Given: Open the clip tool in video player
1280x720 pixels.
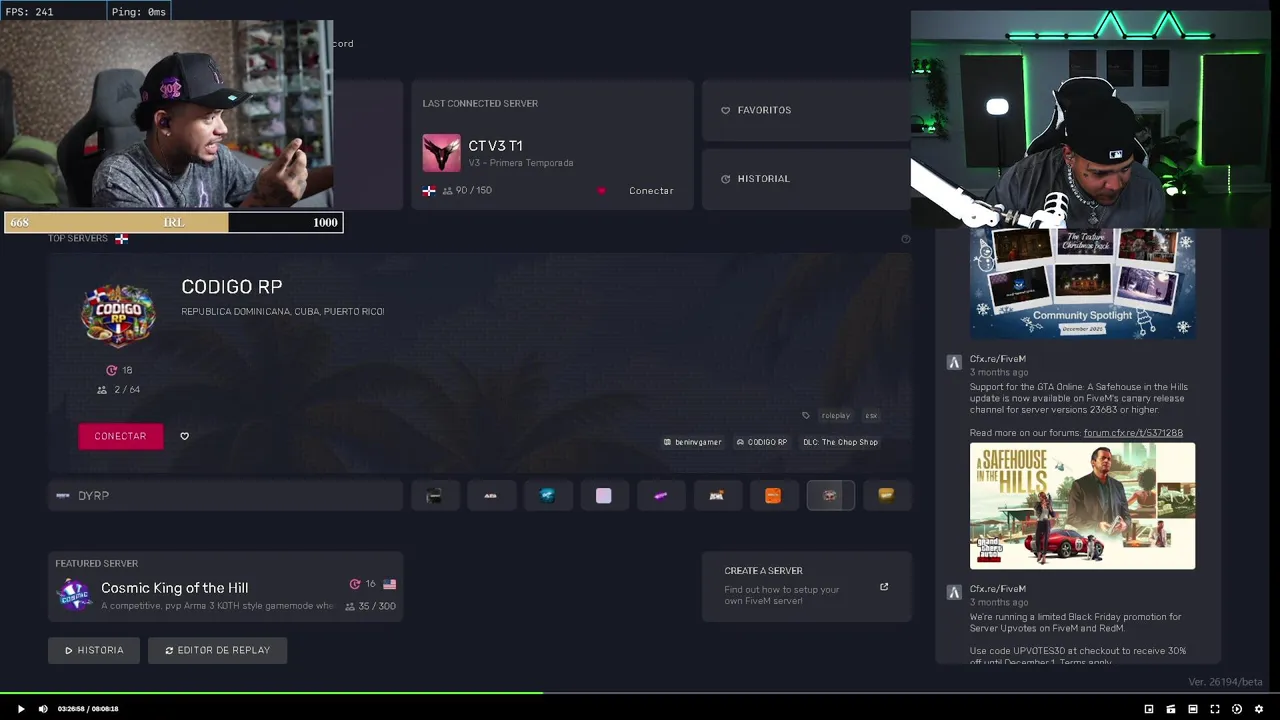Looking at the screenshot, I should coord(1171,709).
